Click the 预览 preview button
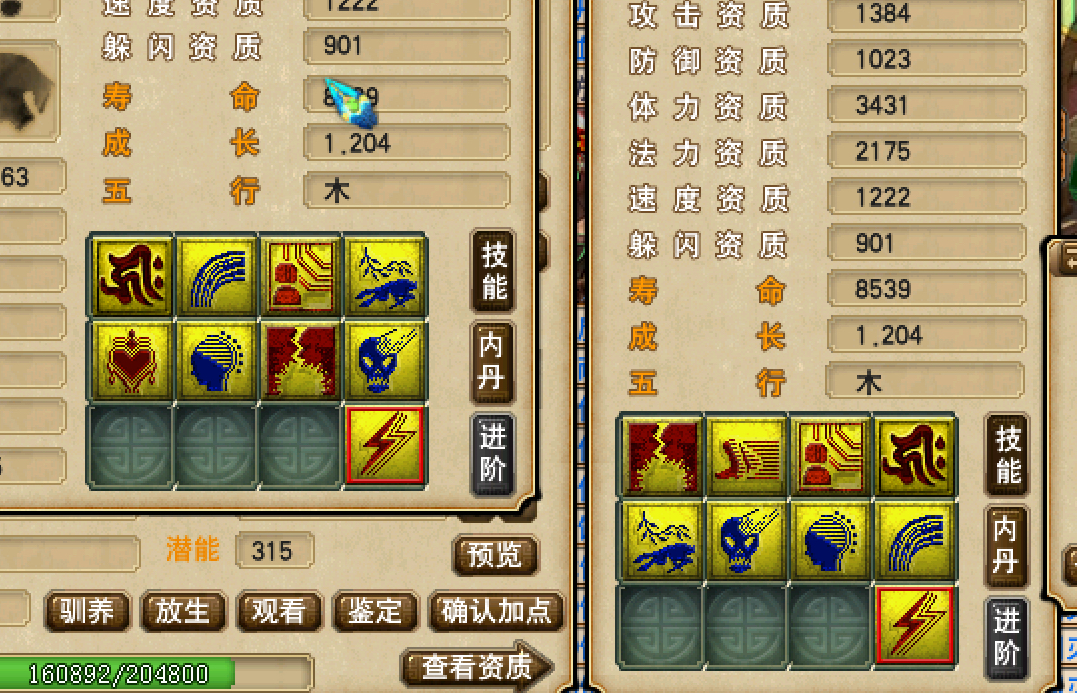1077x693 pixels. 495,555
